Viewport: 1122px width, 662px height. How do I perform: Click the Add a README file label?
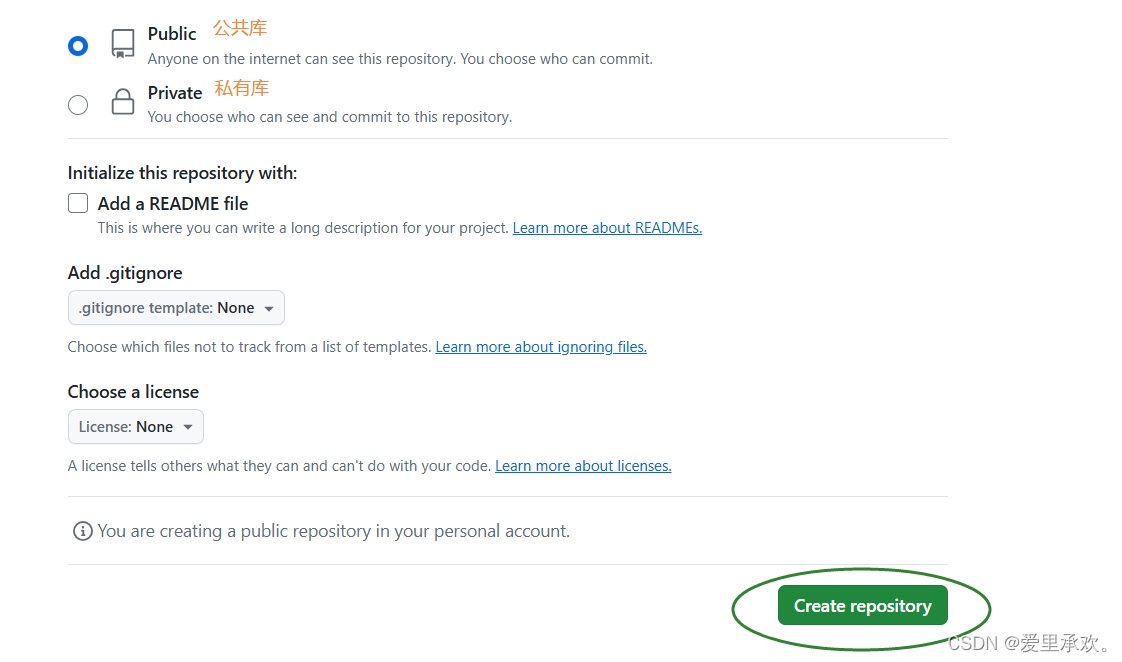point(173,204)
